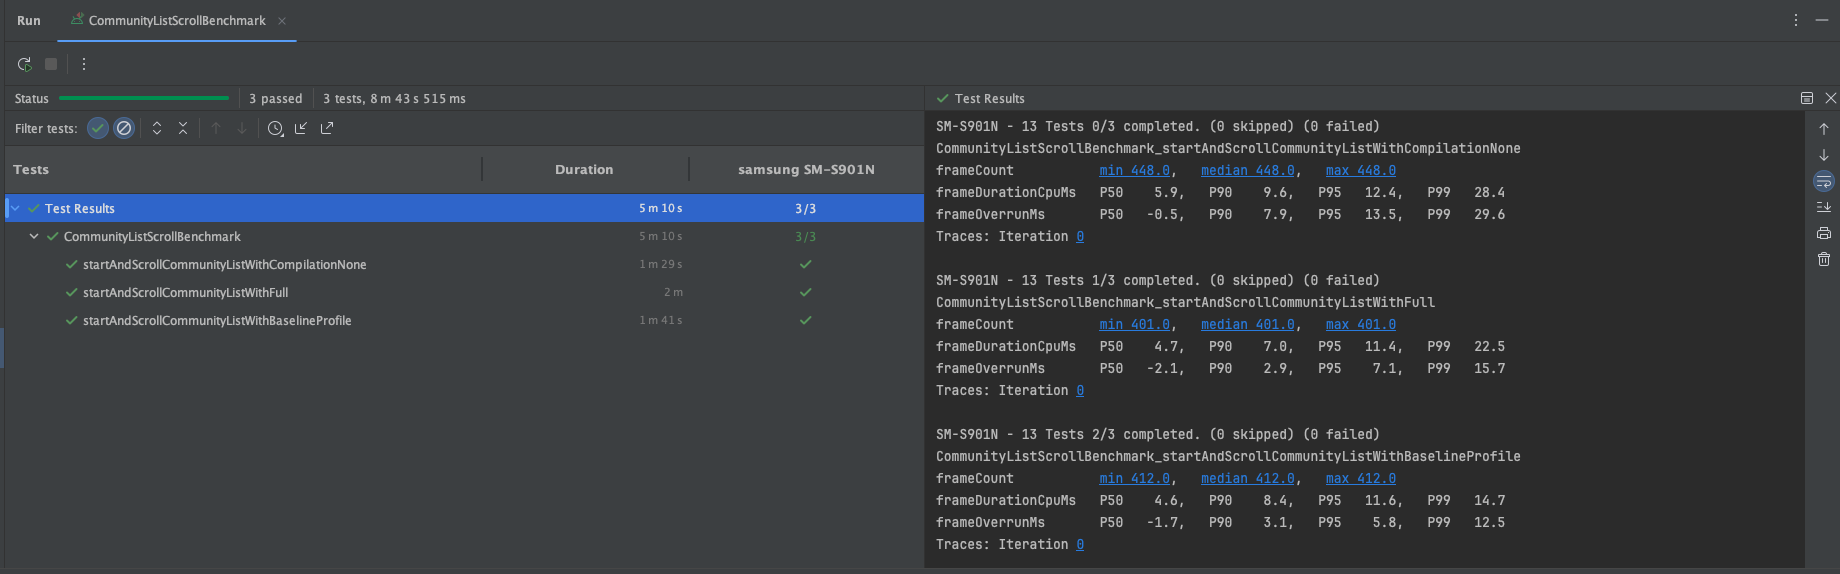Open the min 448.0 frameCount link
This screenshot has width=1840, height=574.
pyautogui.click(x=1134, y=170)
